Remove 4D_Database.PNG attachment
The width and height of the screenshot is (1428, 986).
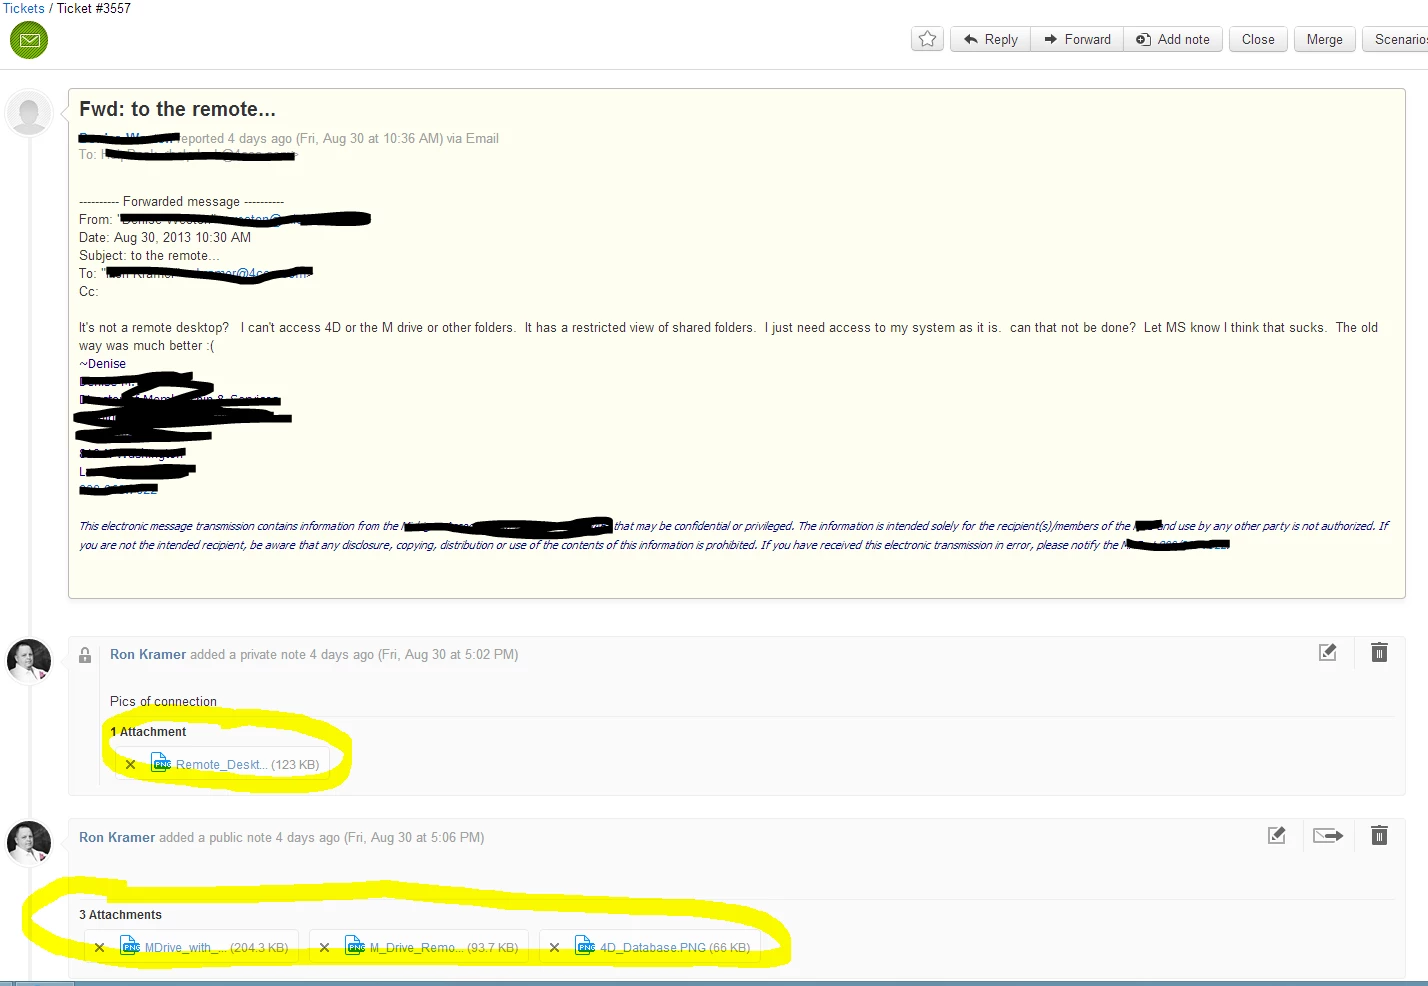554,948
